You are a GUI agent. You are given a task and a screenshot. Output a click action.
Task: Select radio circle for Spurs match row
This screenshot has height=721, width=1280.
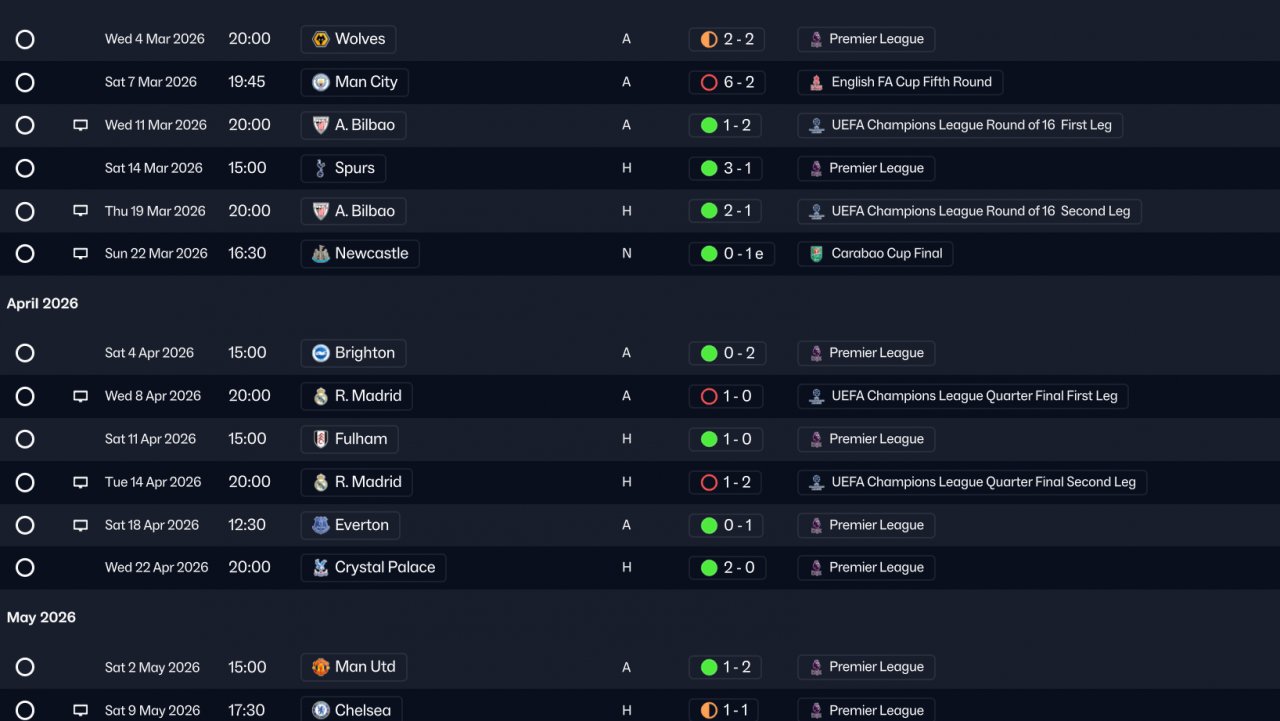click(x=25, y=168)
